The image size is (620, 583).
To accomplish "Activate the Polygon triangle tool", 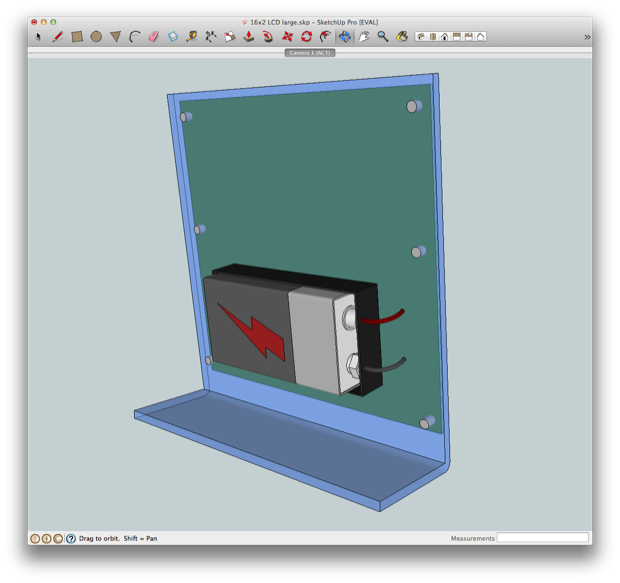I will [x=115, y=37].
